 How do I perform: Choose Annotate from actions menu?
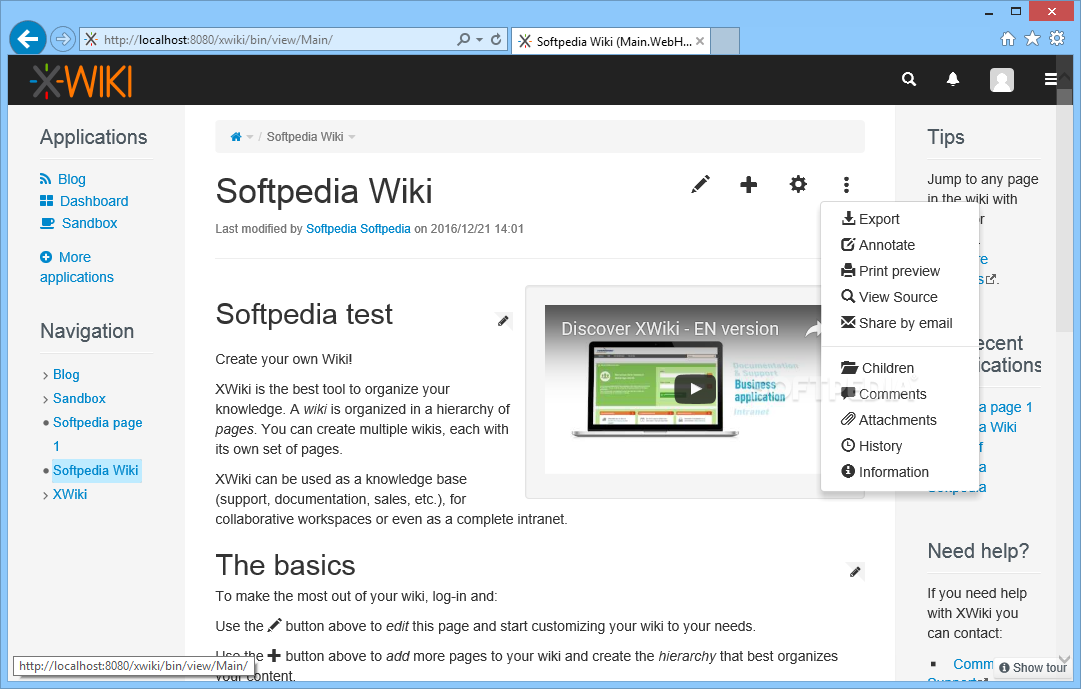(878, 245)
